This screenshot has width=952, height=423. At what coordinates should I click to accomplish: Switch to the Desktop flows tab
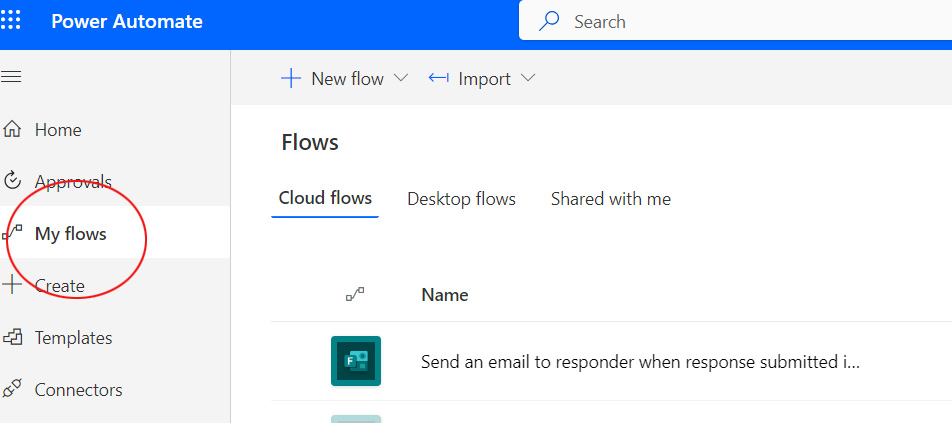tap(461, 199)
